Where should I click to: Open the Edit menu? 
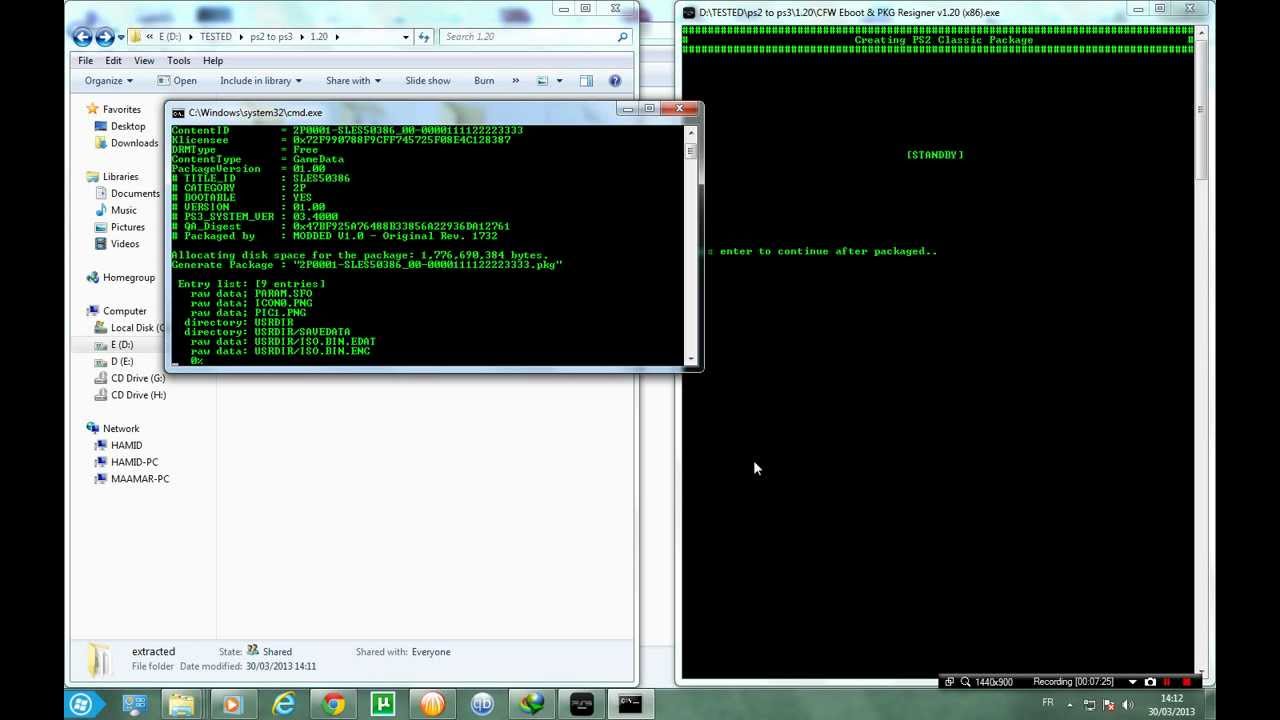114,61
